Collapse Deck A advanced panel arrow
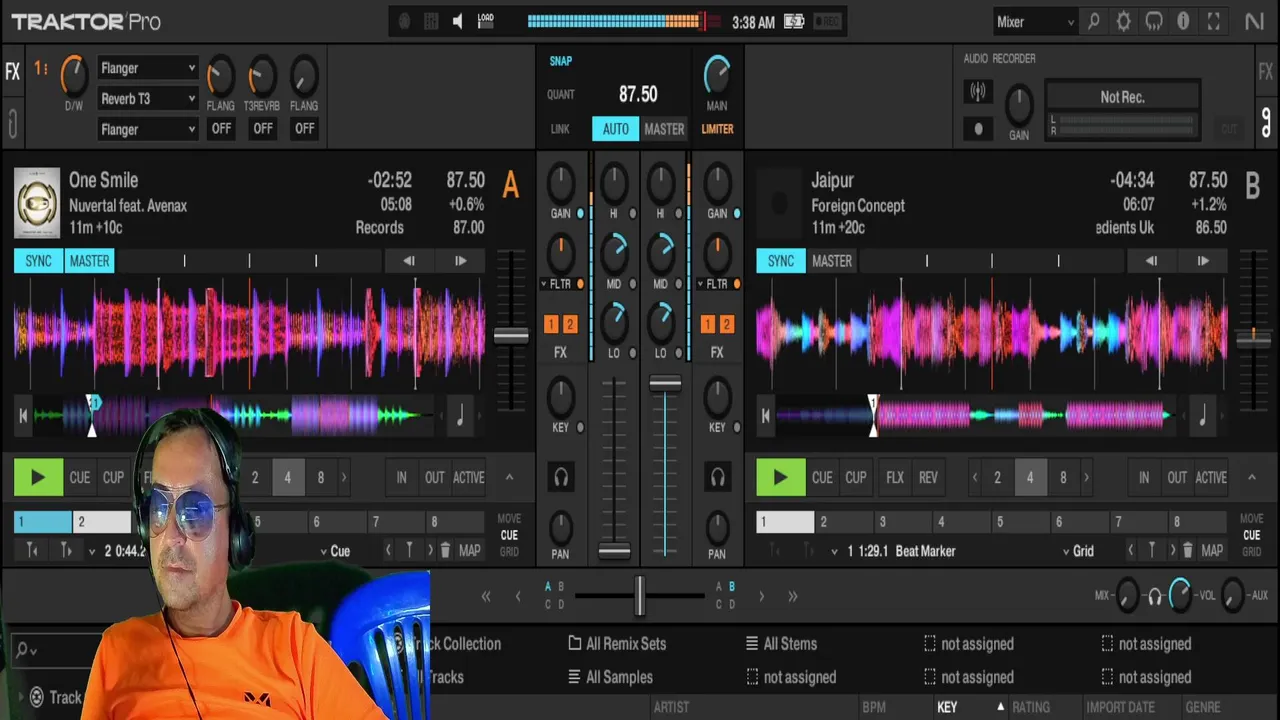The image size is (1280, 720). pos(509,478)
